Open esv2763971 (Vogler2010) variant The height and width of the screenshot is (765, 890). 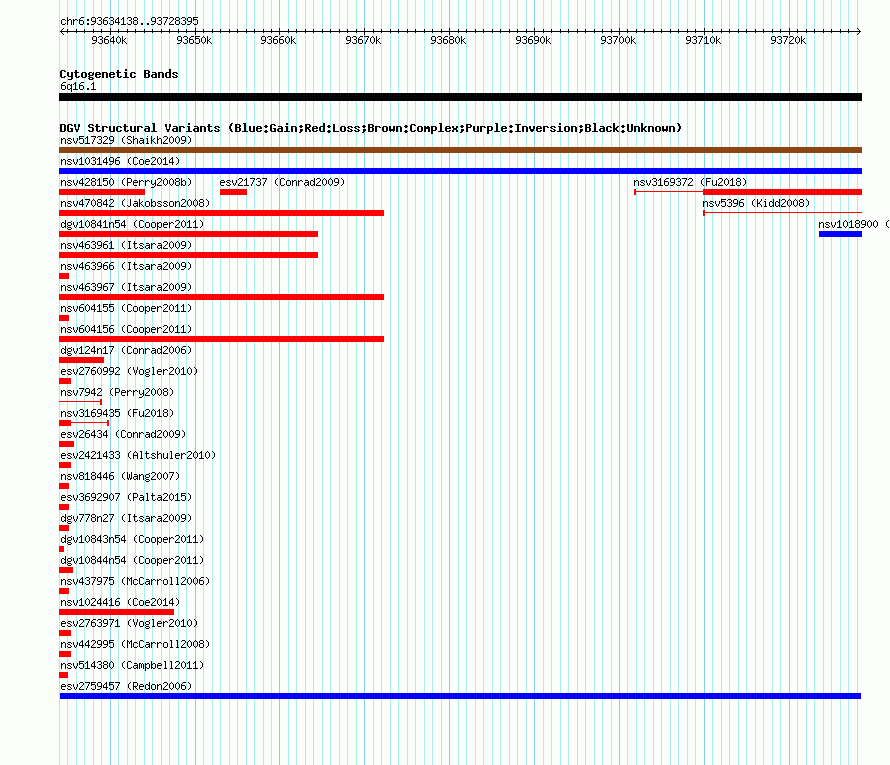tap(129, 623)
